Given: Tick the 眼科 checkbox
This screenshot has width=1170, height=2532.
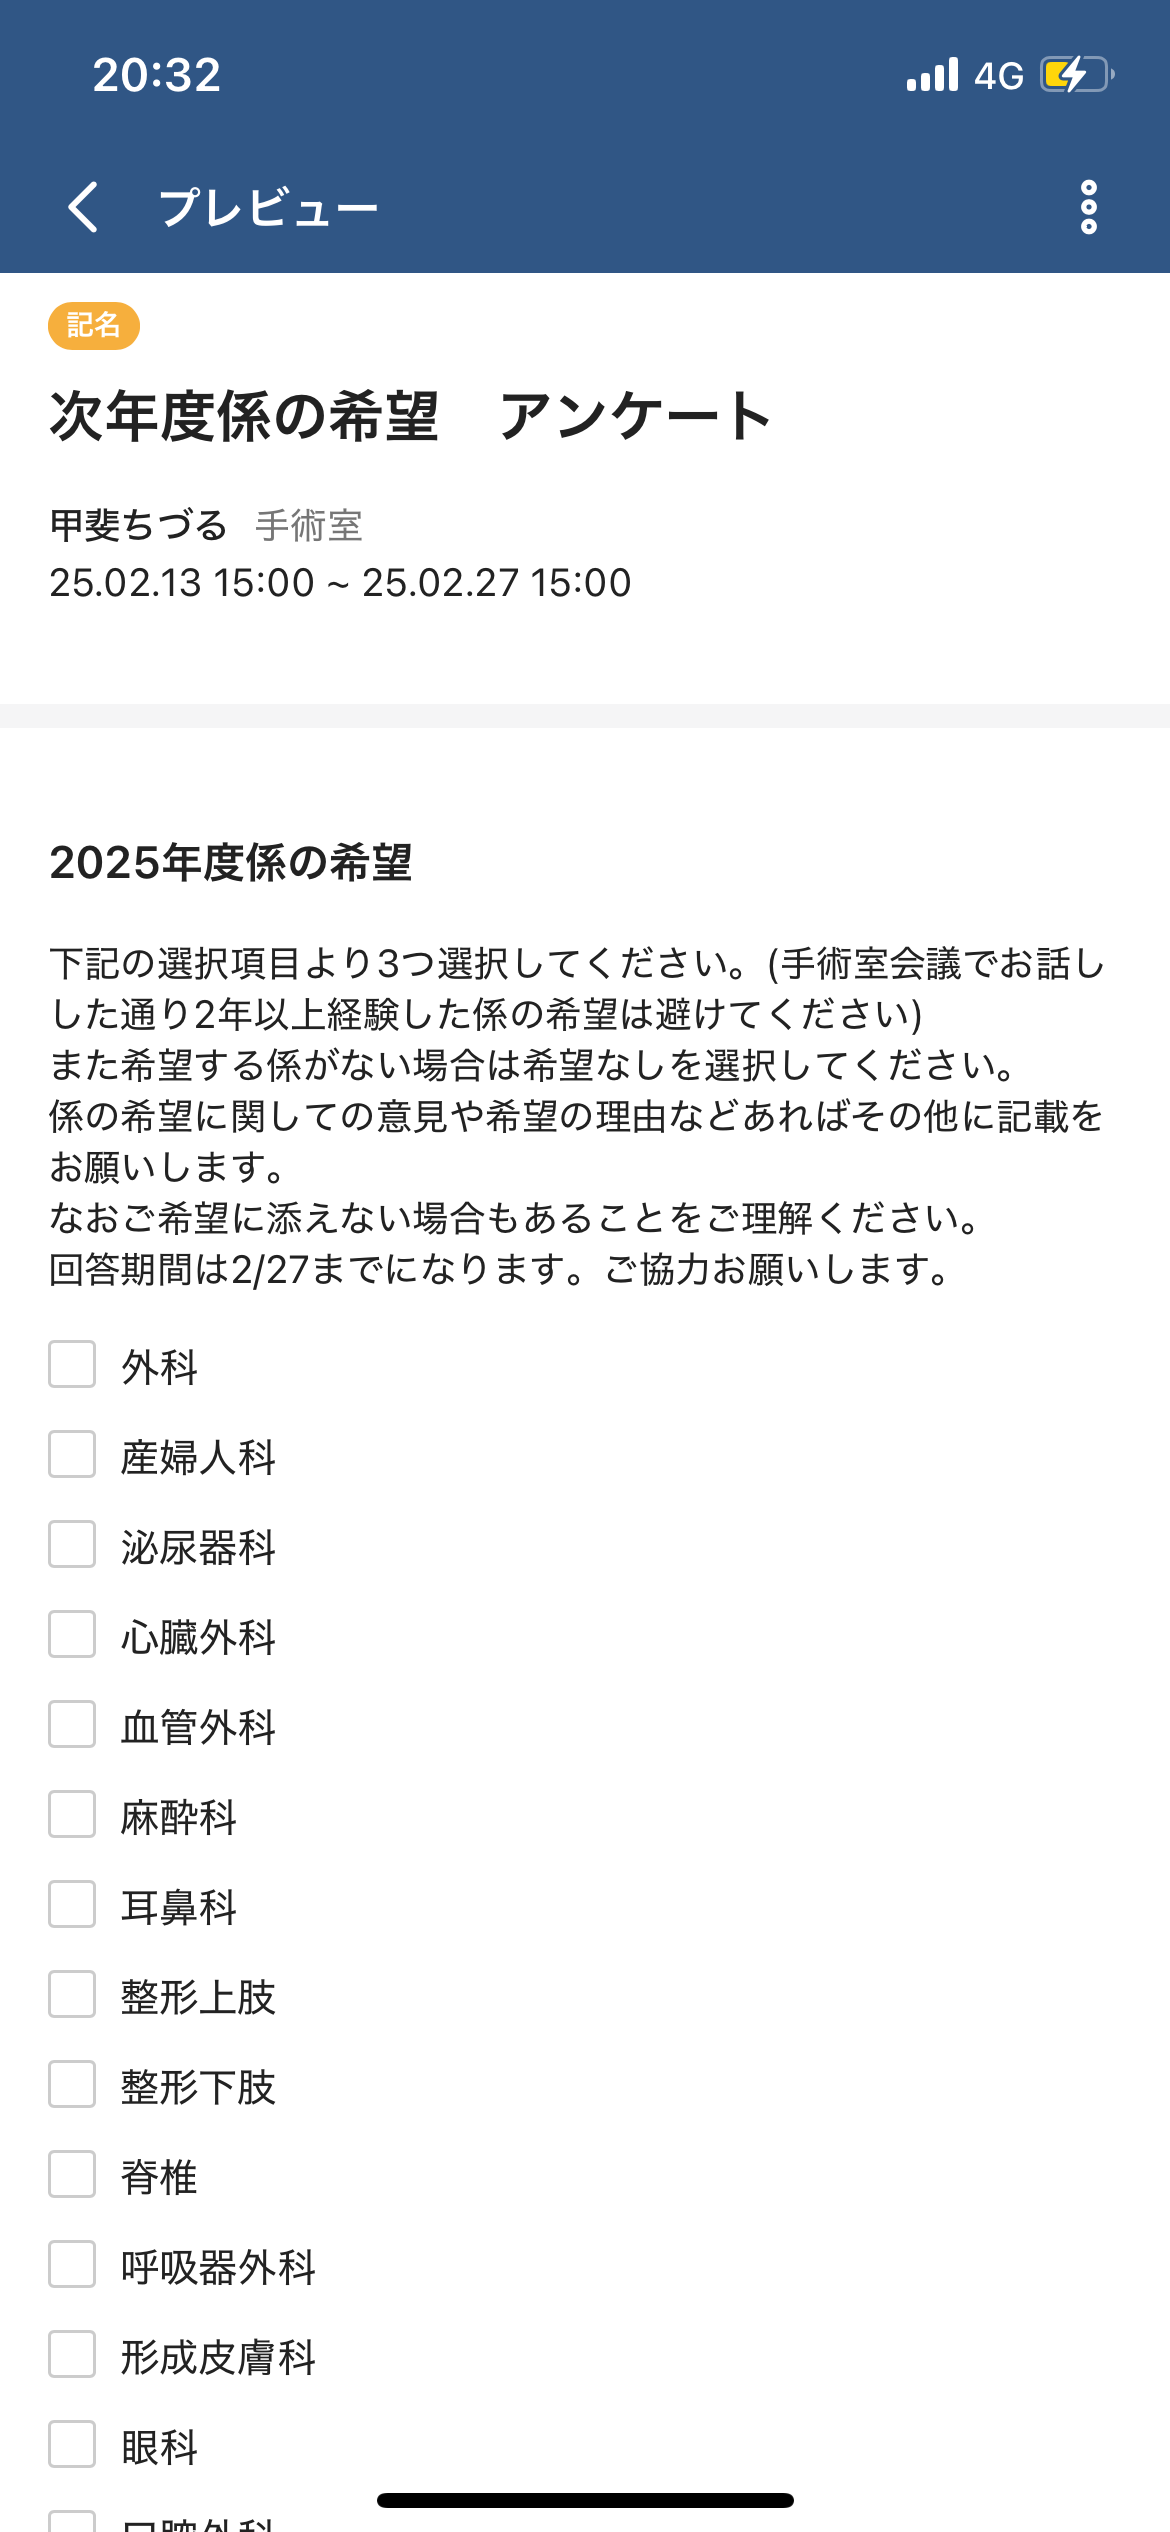Looking at the screenshot, I should (x=72, y=2445).
